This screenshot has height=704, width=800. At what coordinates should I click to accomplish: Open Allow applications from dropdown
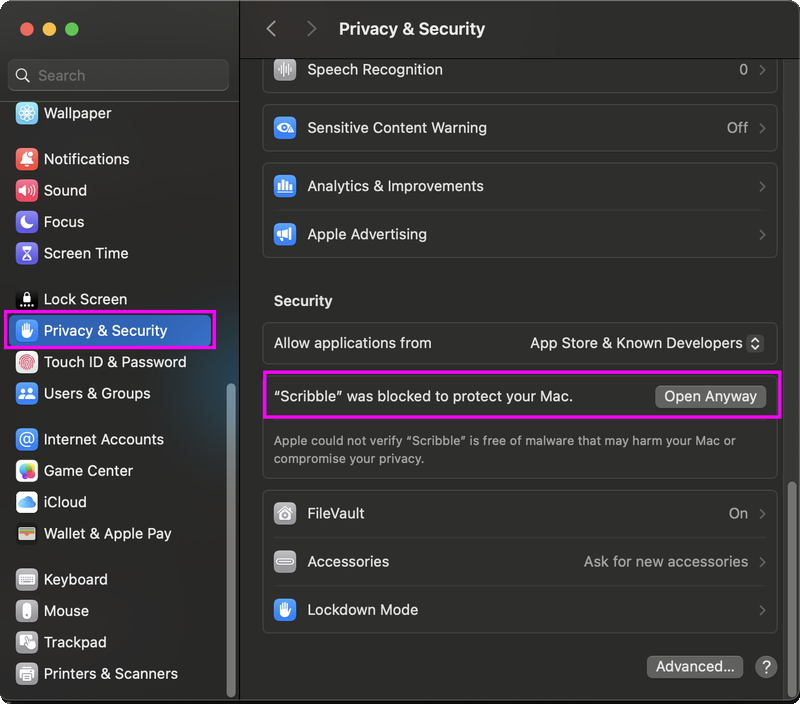coord(755,343)
